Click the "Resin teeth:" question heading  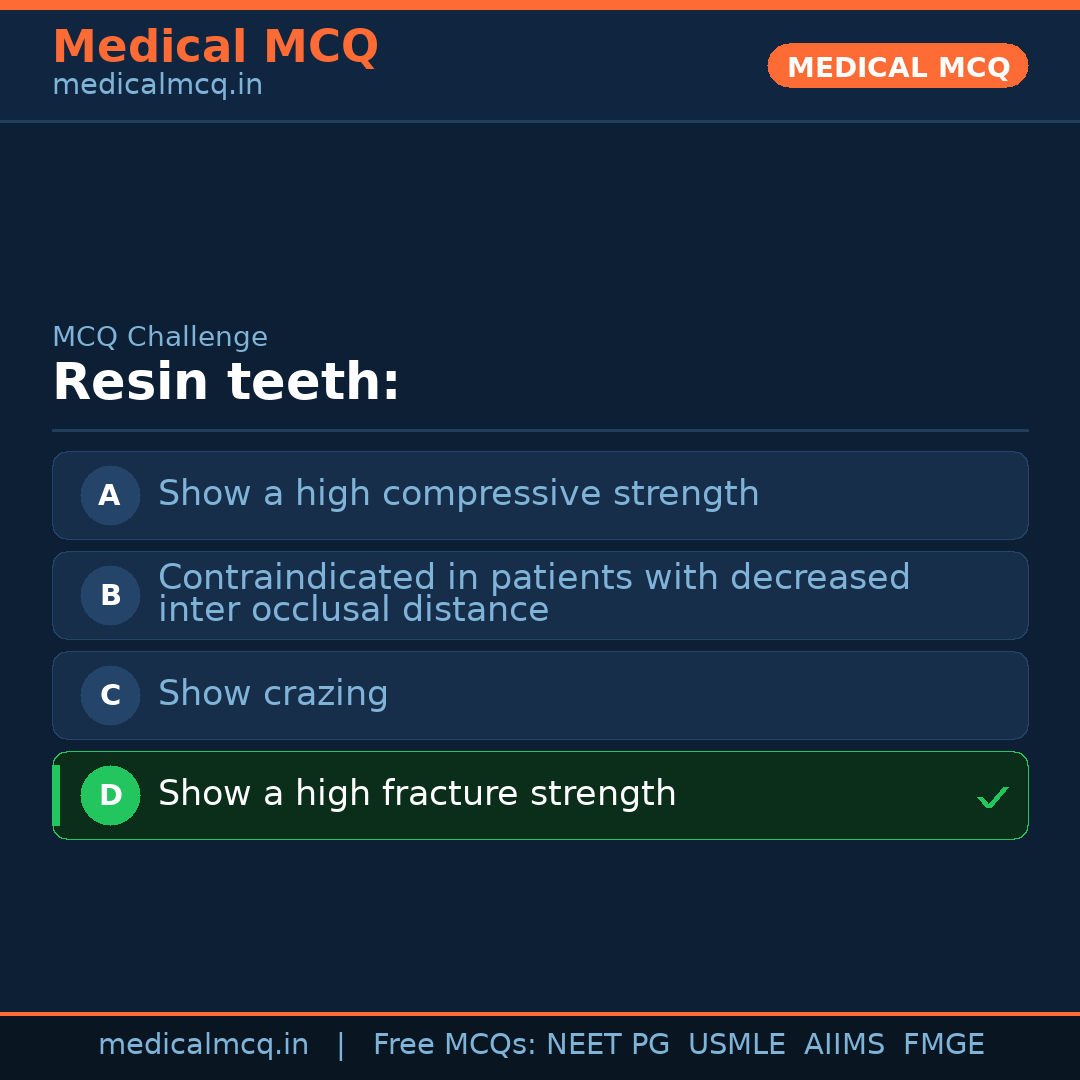point(226,383)
